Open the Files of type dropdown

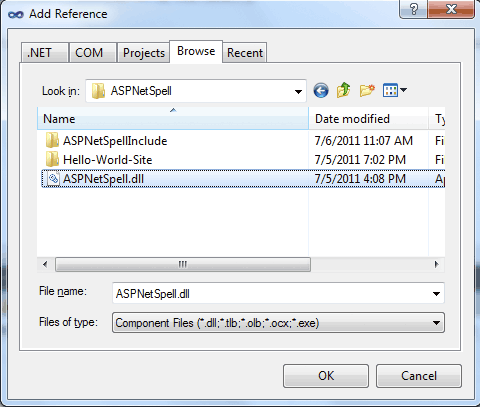(x=278, y=323)
